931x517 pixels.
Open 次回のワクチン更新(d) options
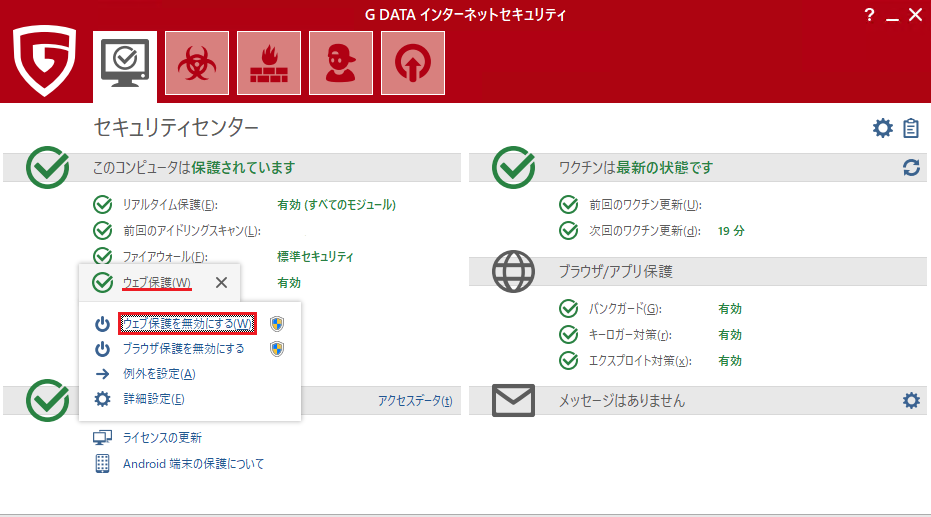644,231
